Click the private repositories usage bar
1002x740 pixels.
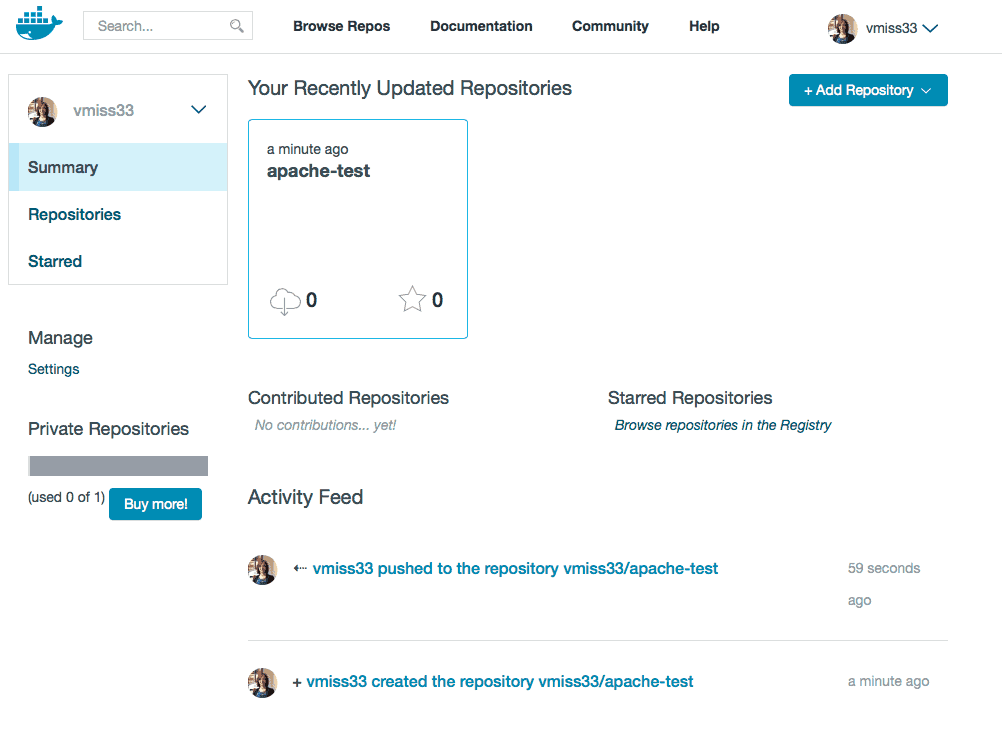pos(118,466)
